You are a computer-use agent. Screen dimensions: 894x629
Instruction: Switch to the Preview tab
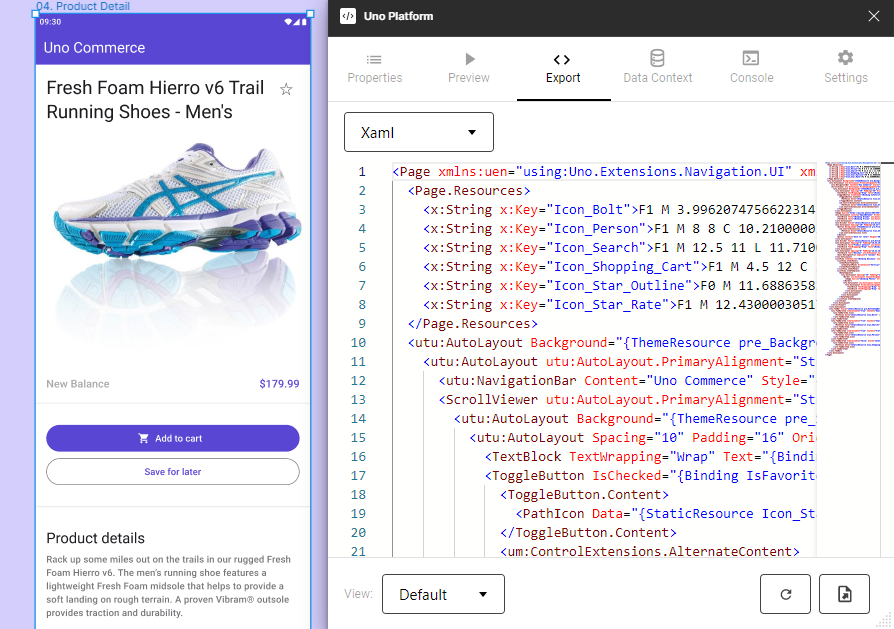click(469, 68)
